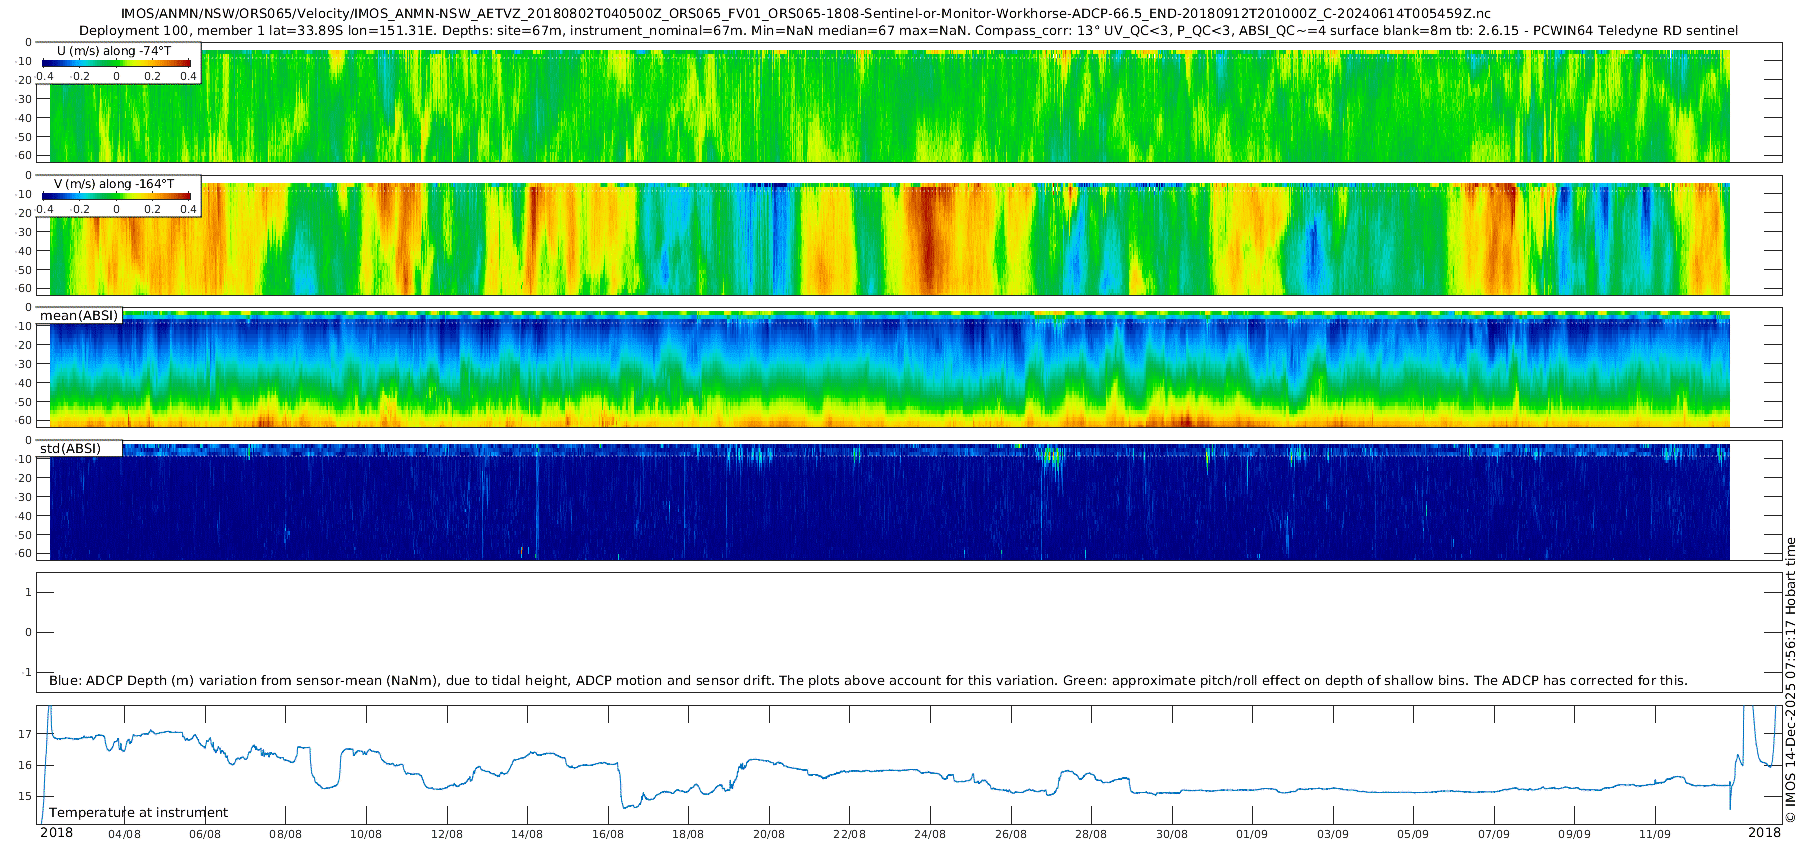Select the 'V (m/s) along -164°T' label
1800x850 pixels.
pos(114,184)
